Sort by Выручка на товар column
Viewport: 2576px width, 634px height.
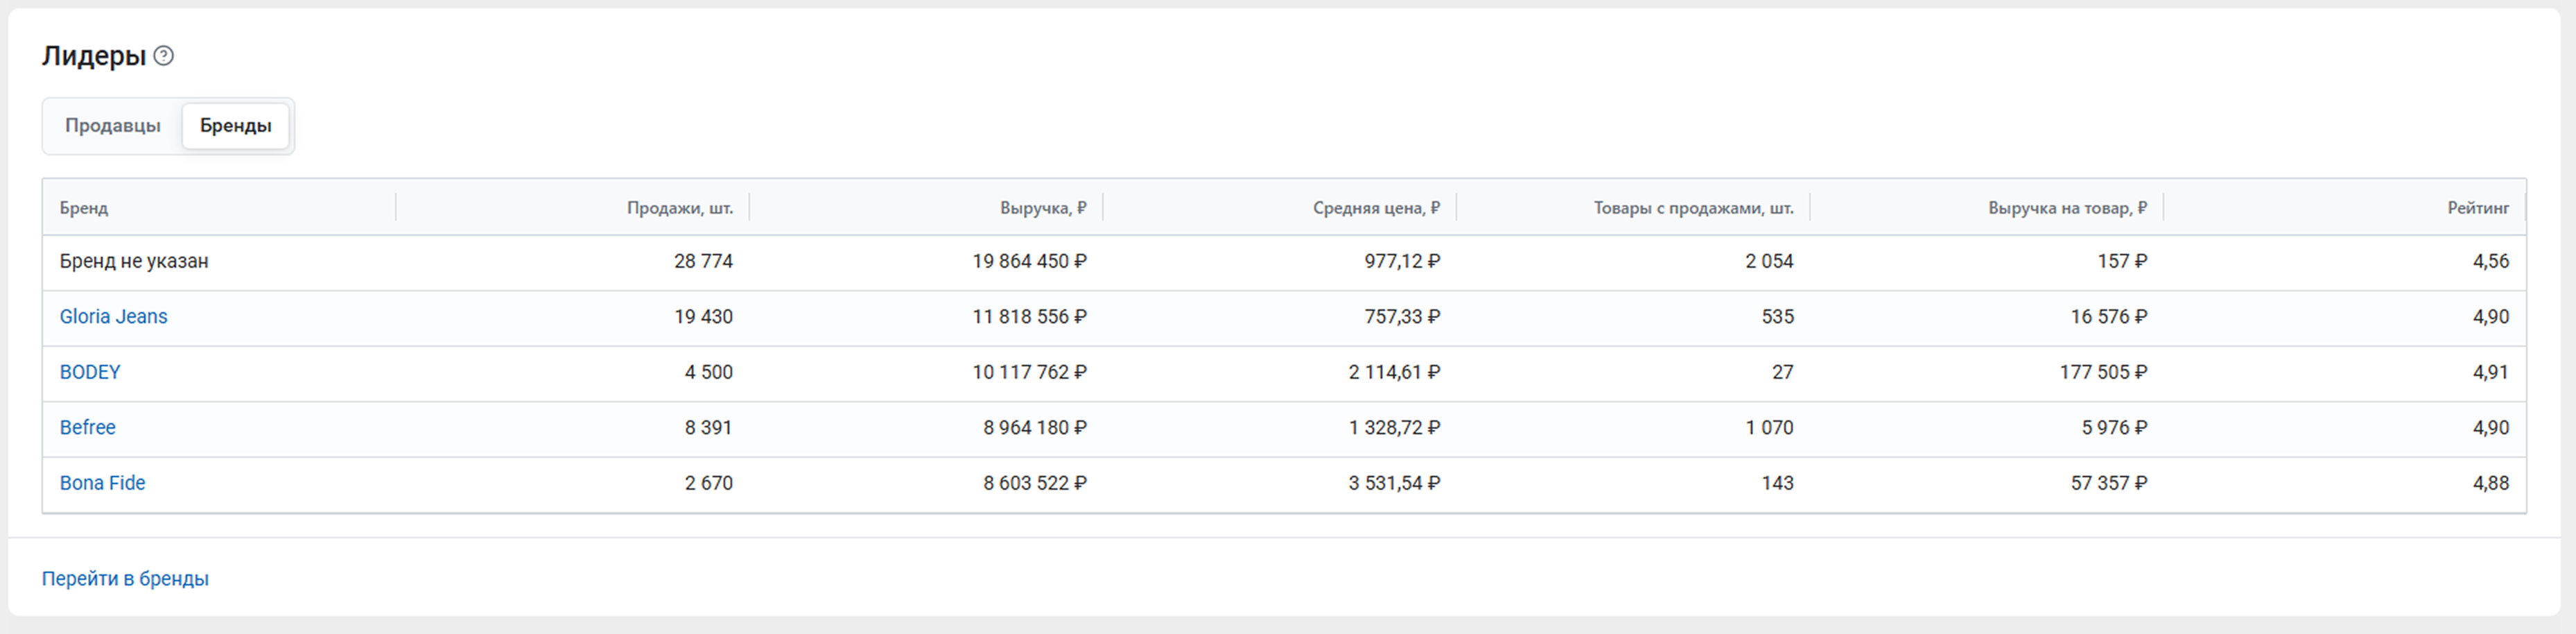[2066, 208]
